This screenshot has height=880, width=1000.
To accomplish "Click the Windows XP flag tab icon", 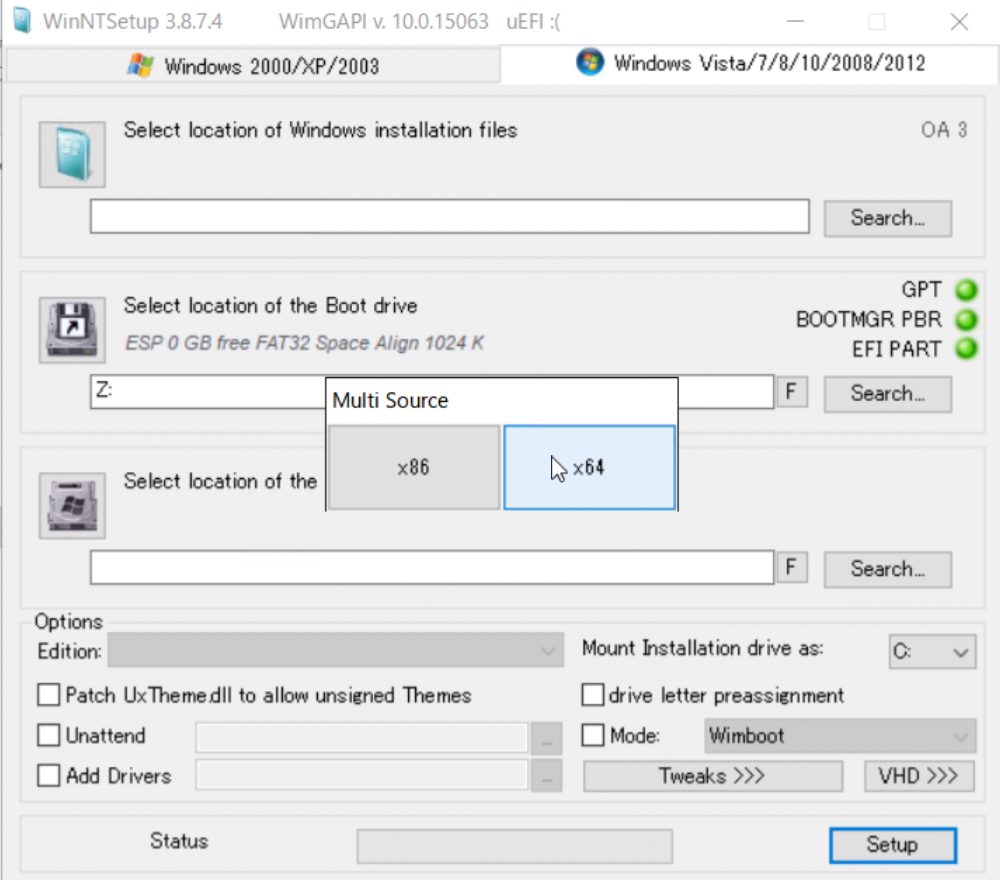I will 140,65.
